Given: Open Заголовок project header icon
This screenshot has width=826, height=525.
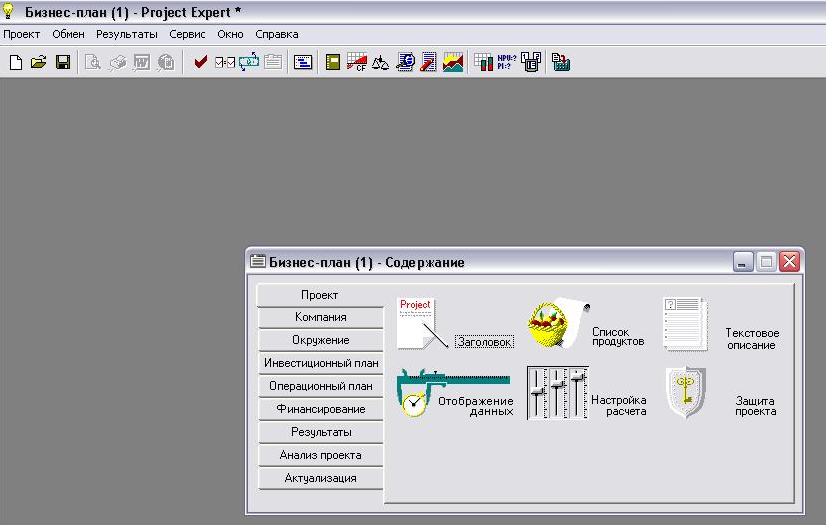Looking at the screenshot, I should tap(421, 323).
